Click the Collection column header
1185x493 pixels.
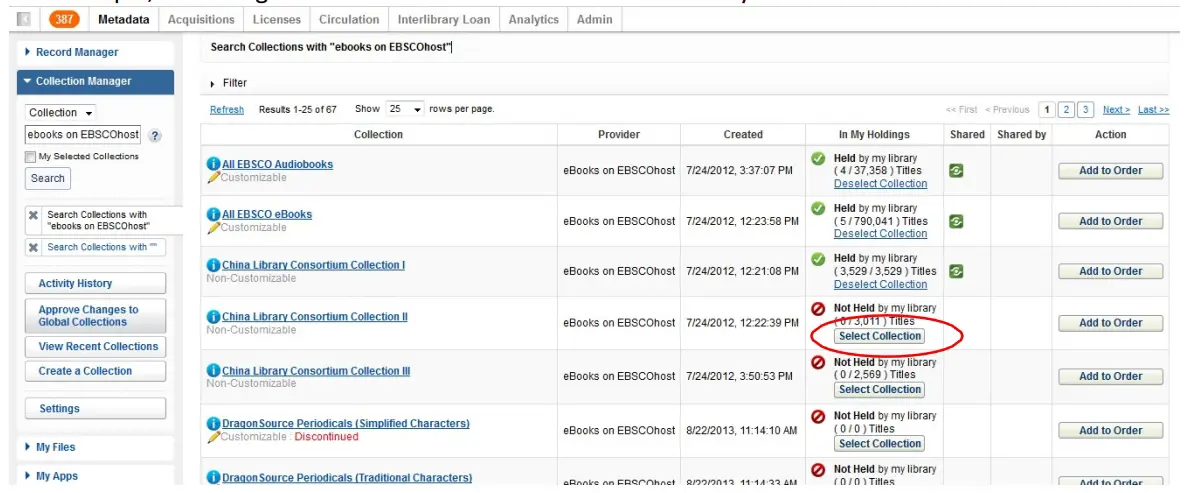379,135
